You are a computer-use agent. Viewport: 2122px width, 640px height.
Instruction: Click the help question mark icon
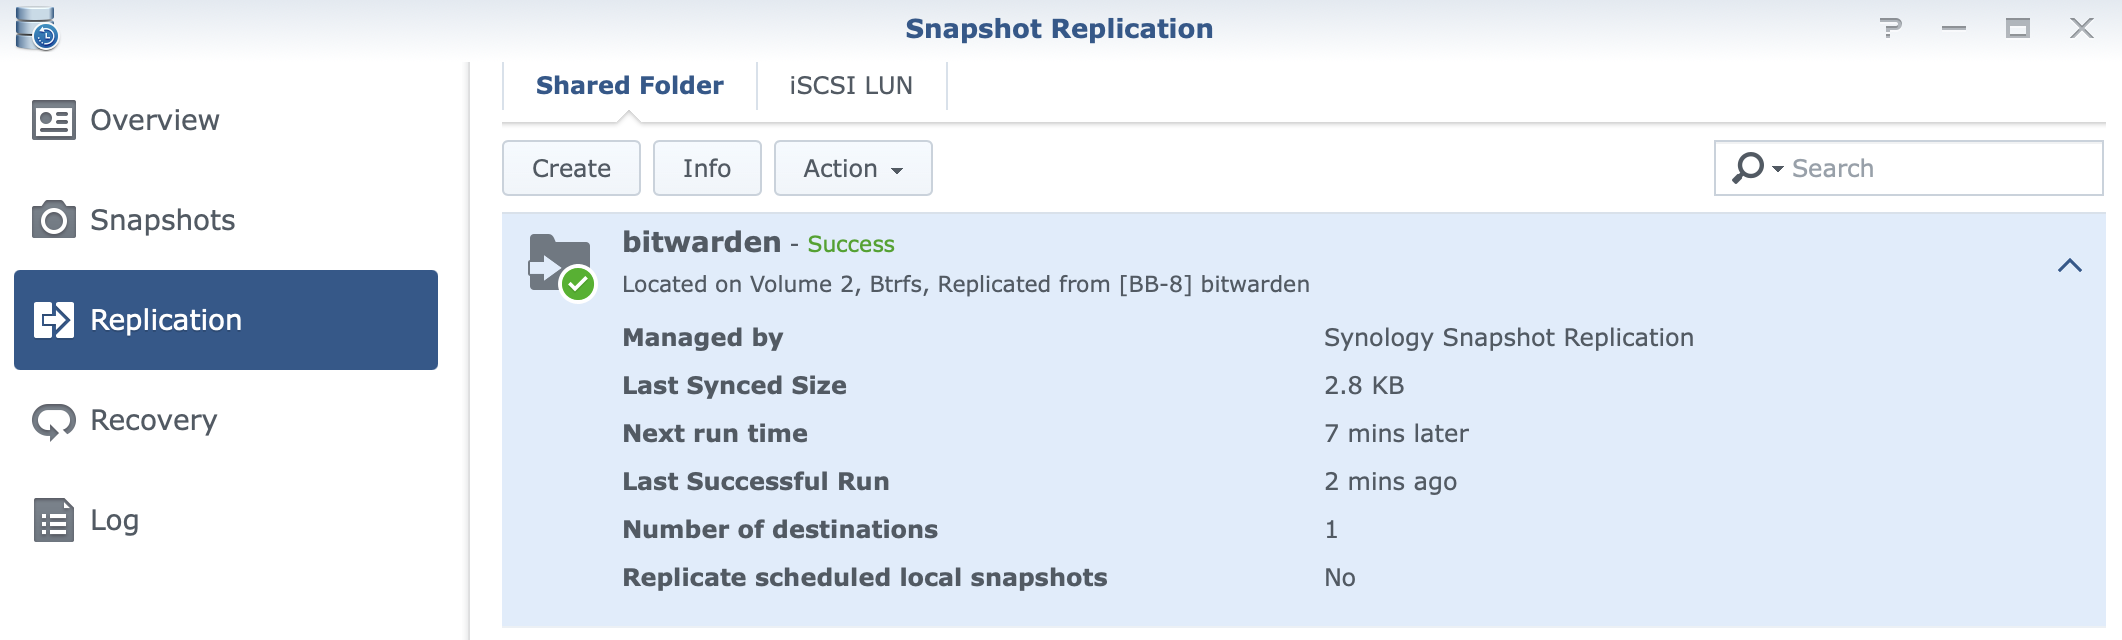[x=1890, y=28]
